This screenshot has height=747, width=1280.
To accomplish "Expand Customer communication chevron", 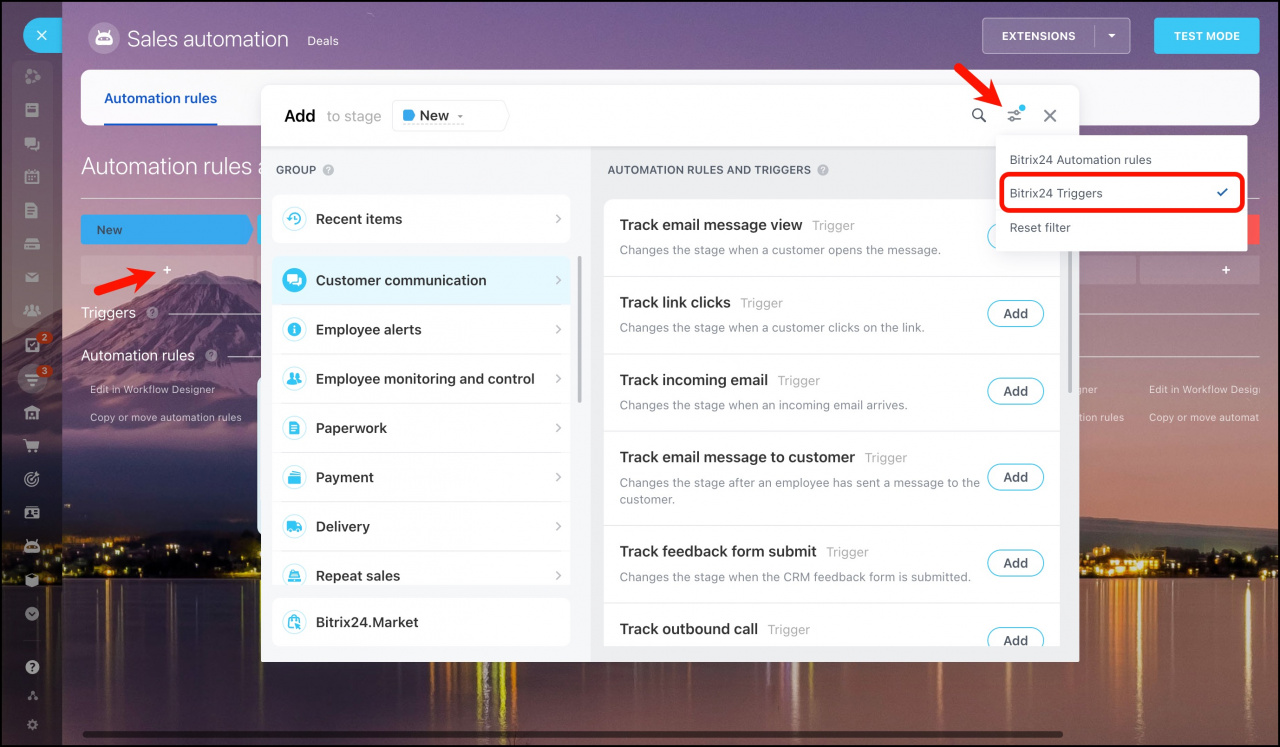I will tap(558, 281).
